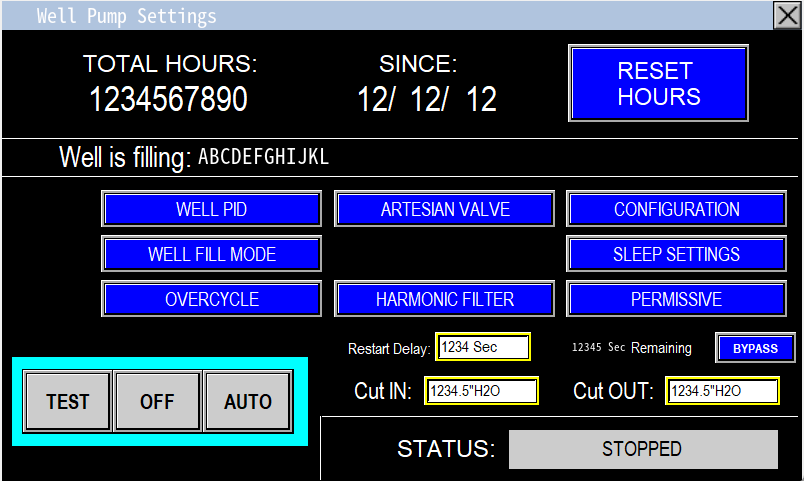Open the CONFIGURATION page
The width and height of the screenshot is (804, 481).
click(x=677, y=210)
